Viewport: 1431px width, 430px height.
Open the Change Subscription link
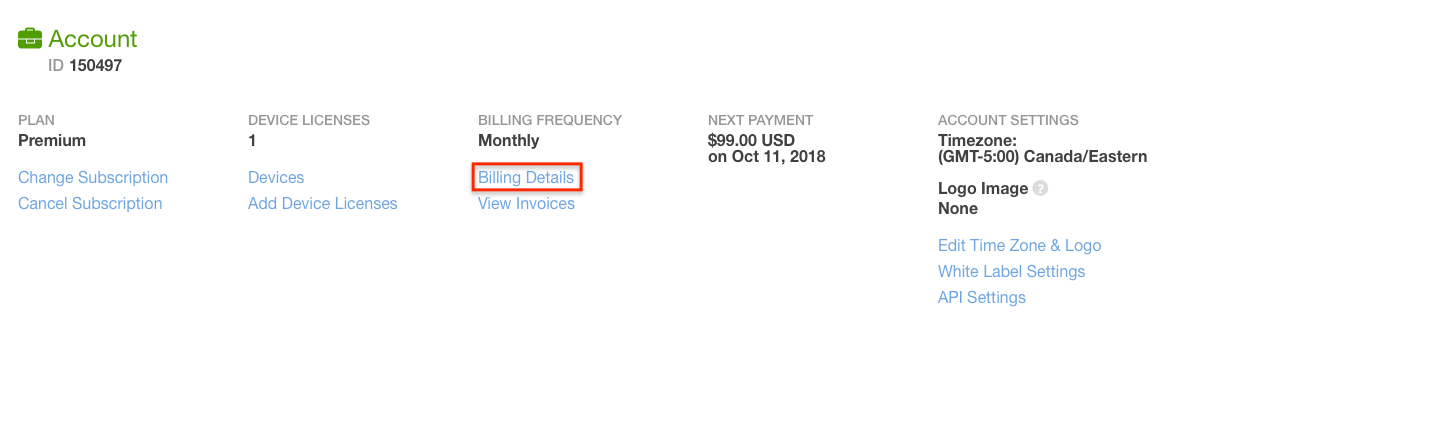click(93, 177)
